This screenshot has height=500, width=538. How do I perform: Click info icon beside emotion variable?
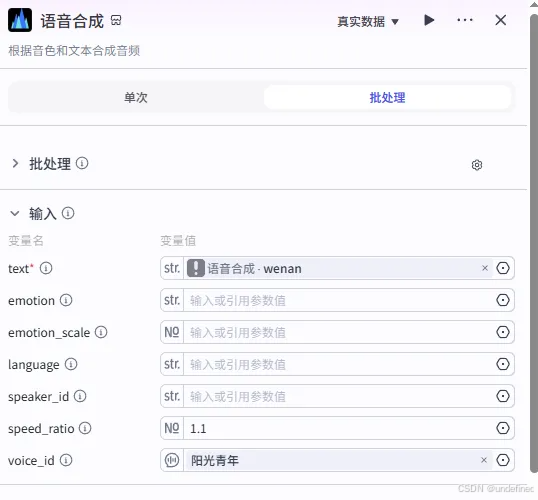point(66,300)
